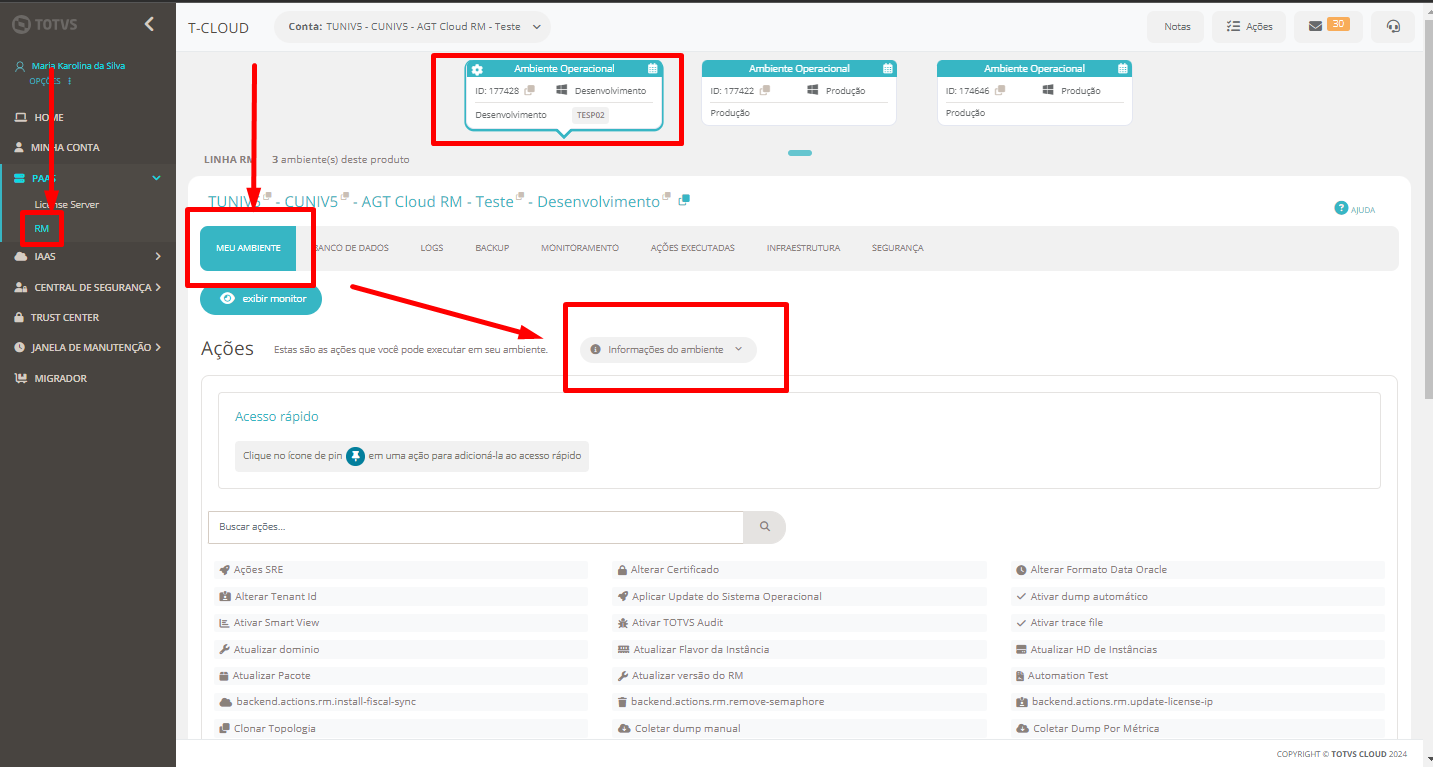1433x767 pixels.
Task: Click the calendar icon on environment card 177422
Action: click(x=887, y=69)
